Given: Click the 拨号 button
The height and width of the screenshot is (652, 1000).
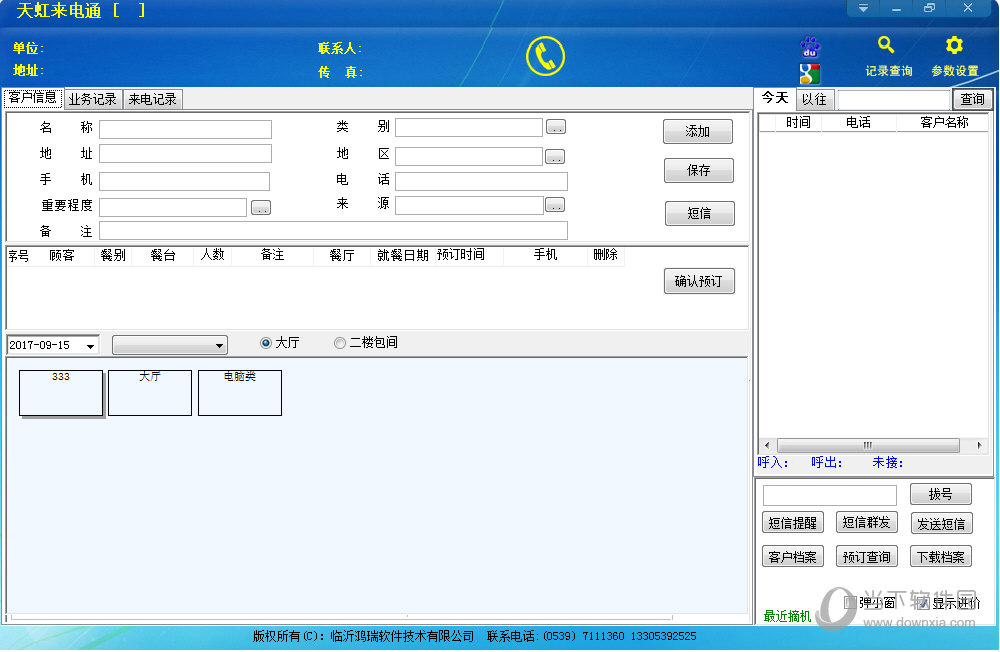Looking at the screenshot, I should pos(941,494).
